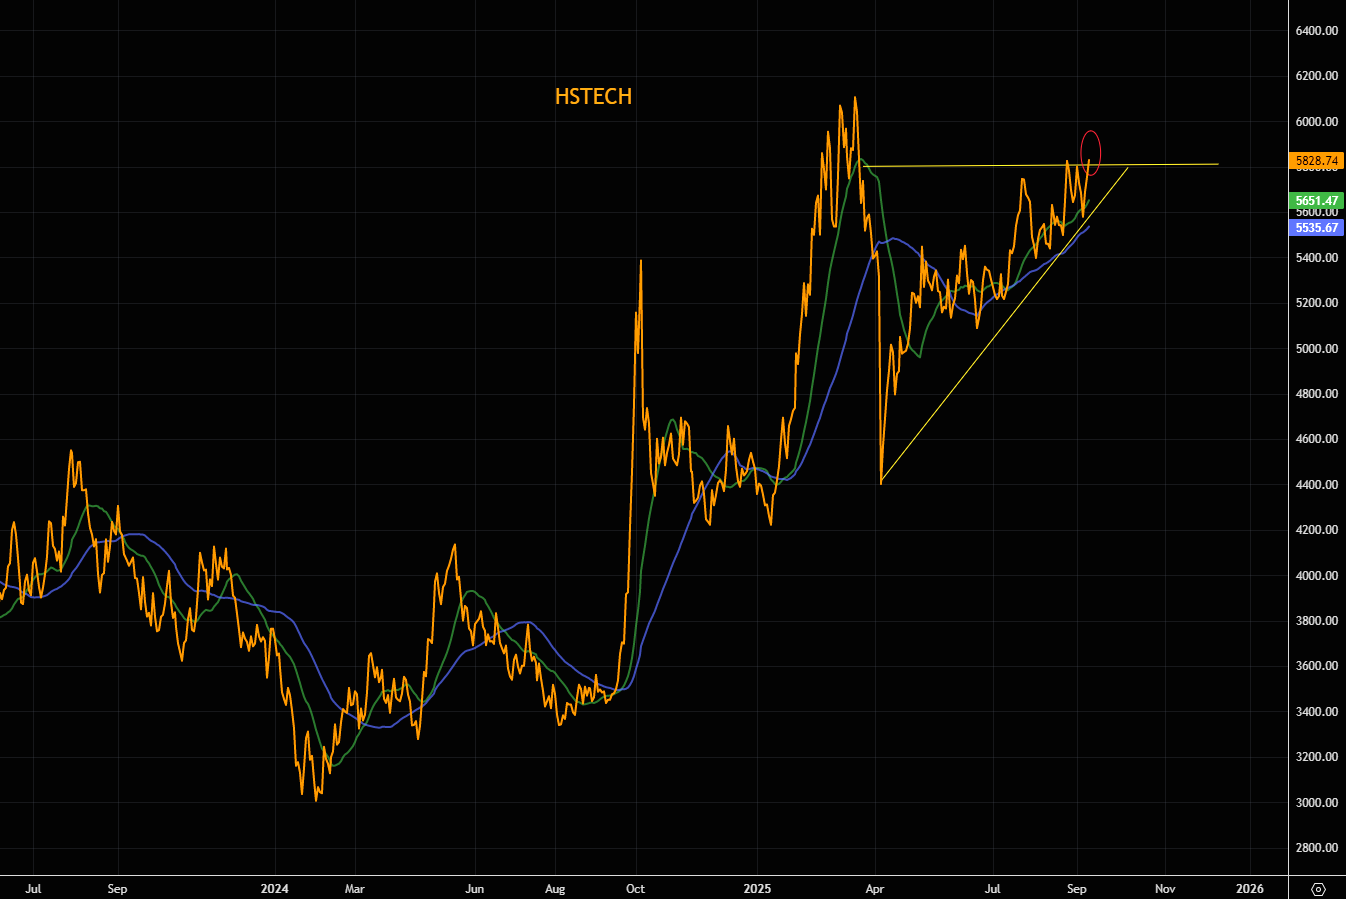Click the Apr label on time axis
Screen dimensions: 1346x899
(875, 888)
